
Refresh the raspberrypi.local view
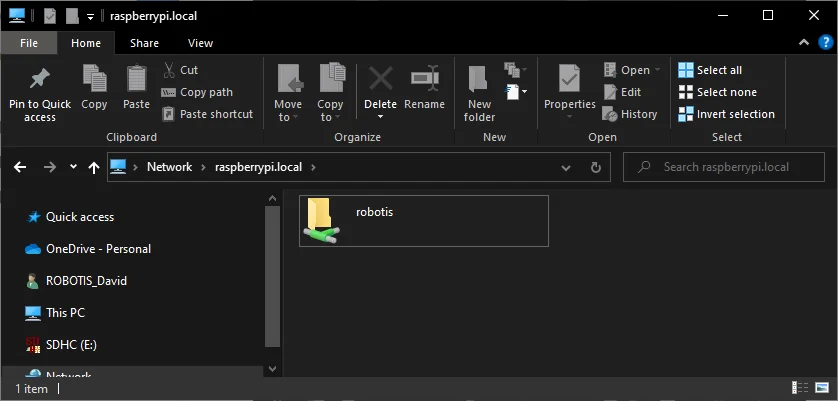click(596, 167)
